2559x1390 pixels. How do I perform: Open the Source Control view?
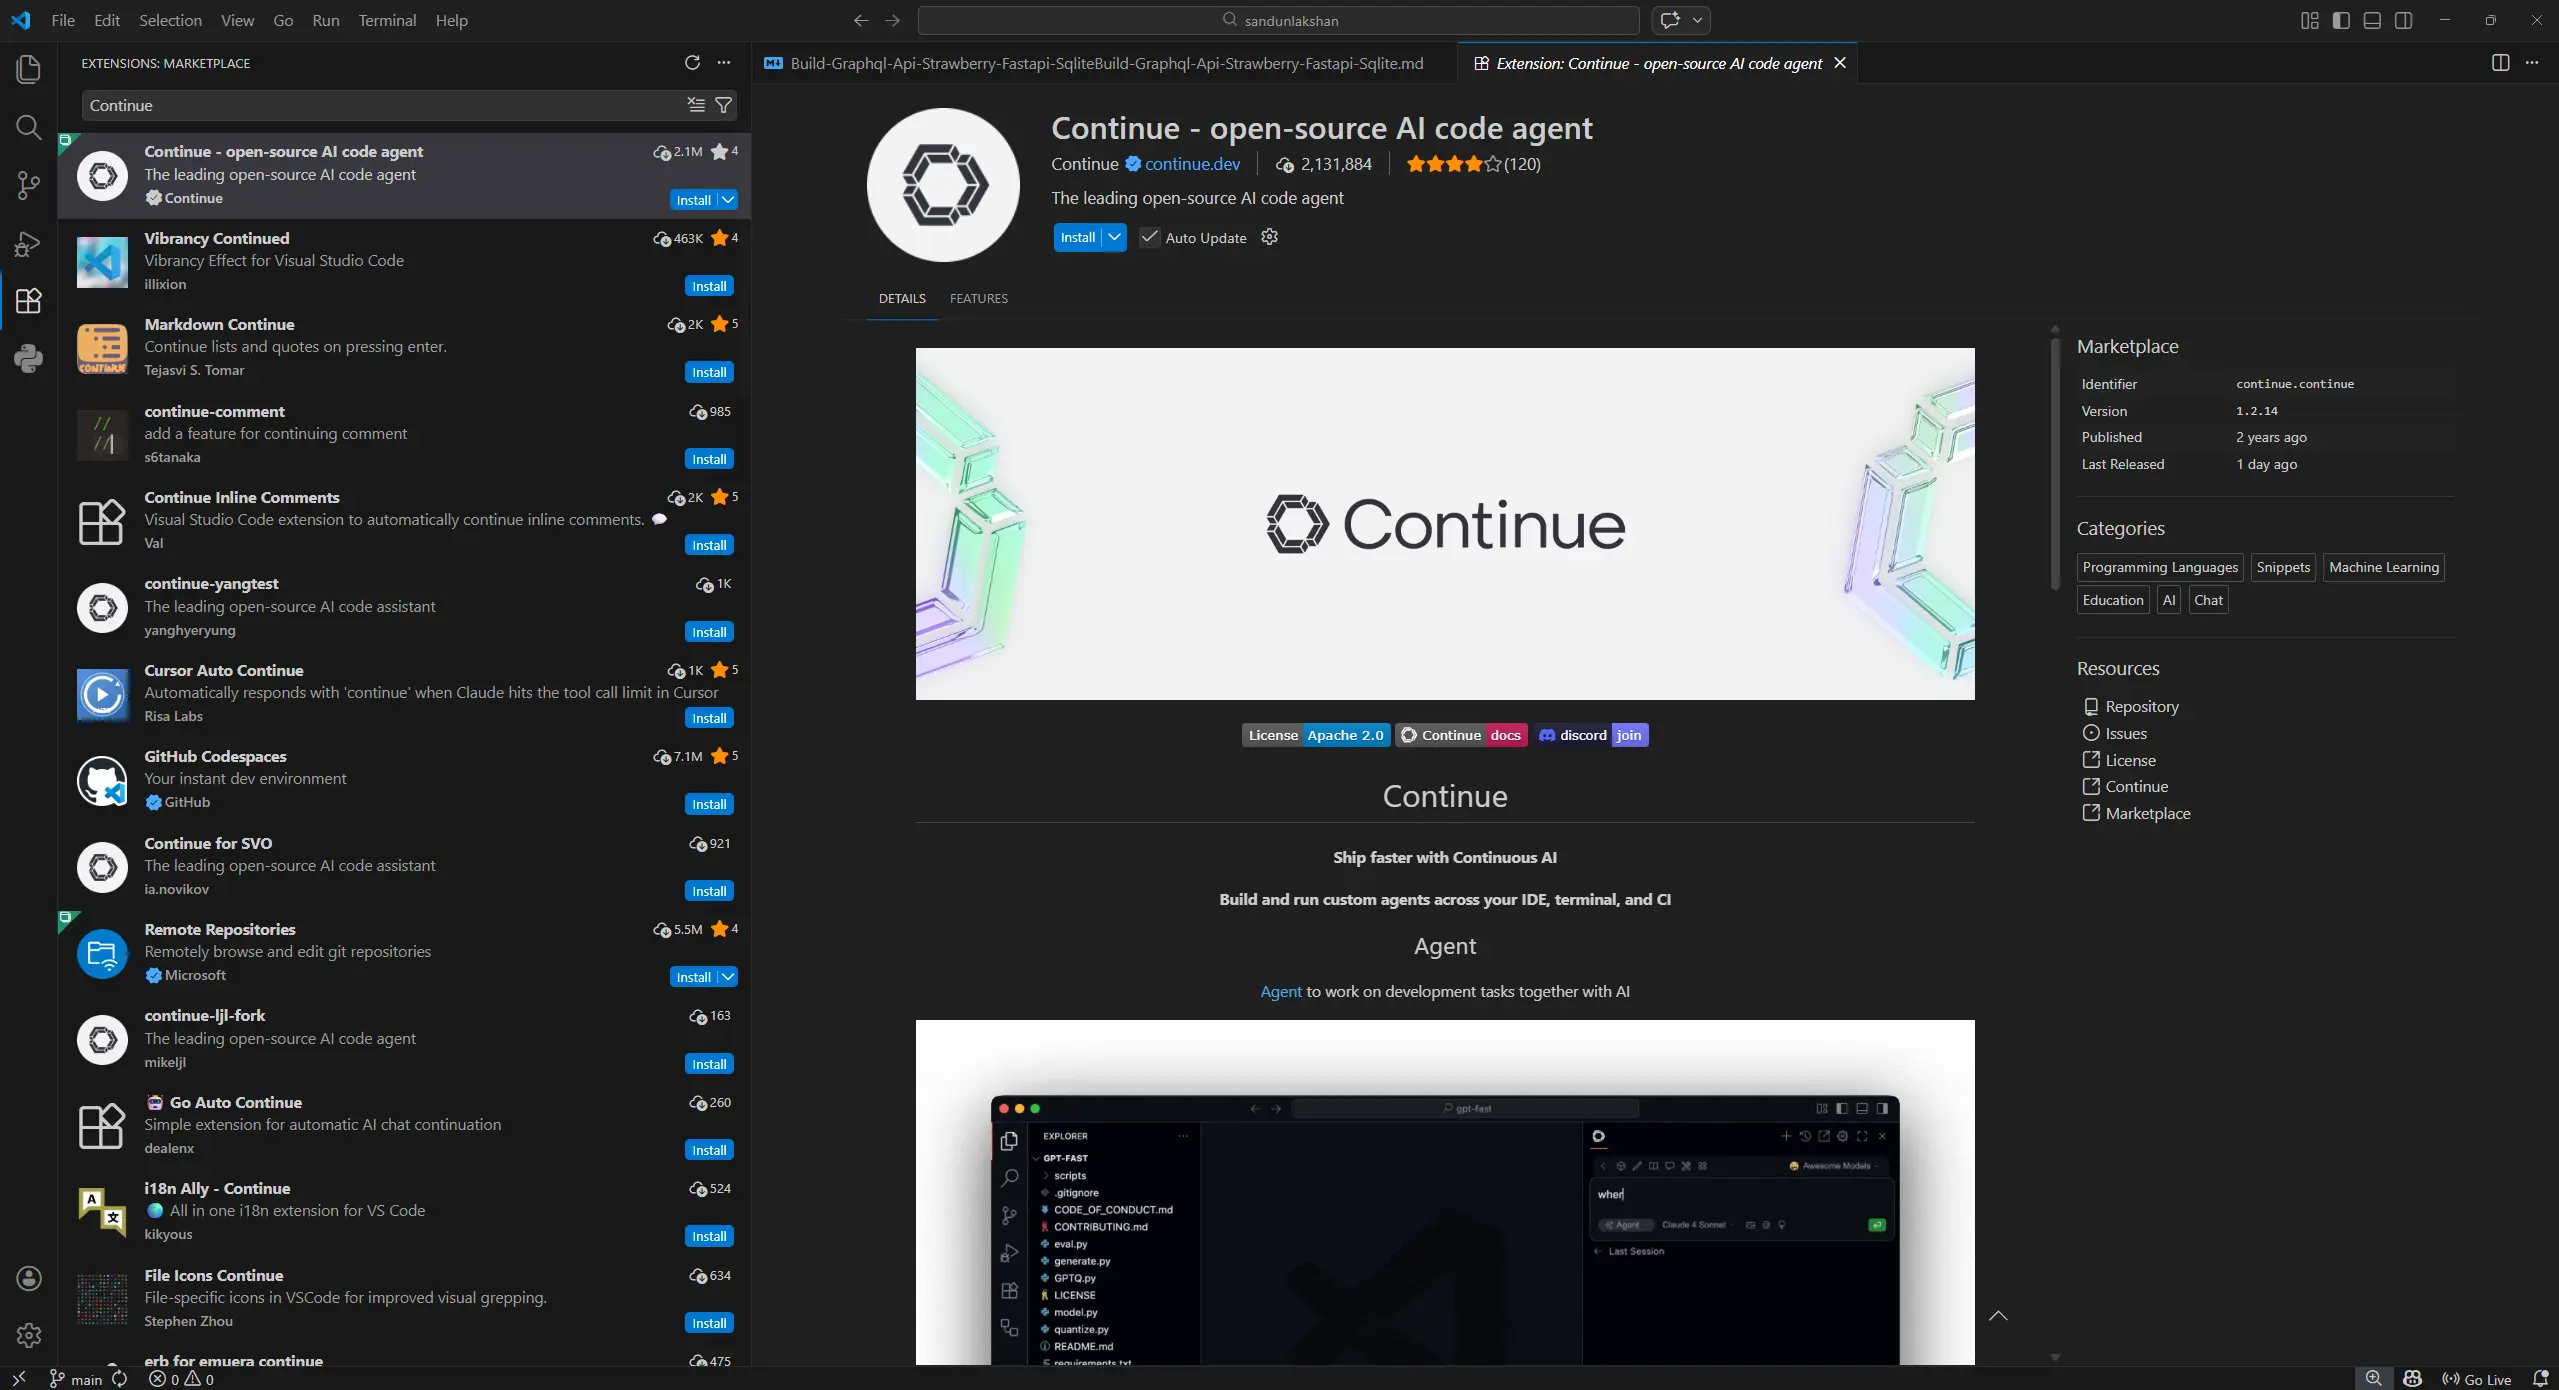pyautogui.click(x=28, y=185)
